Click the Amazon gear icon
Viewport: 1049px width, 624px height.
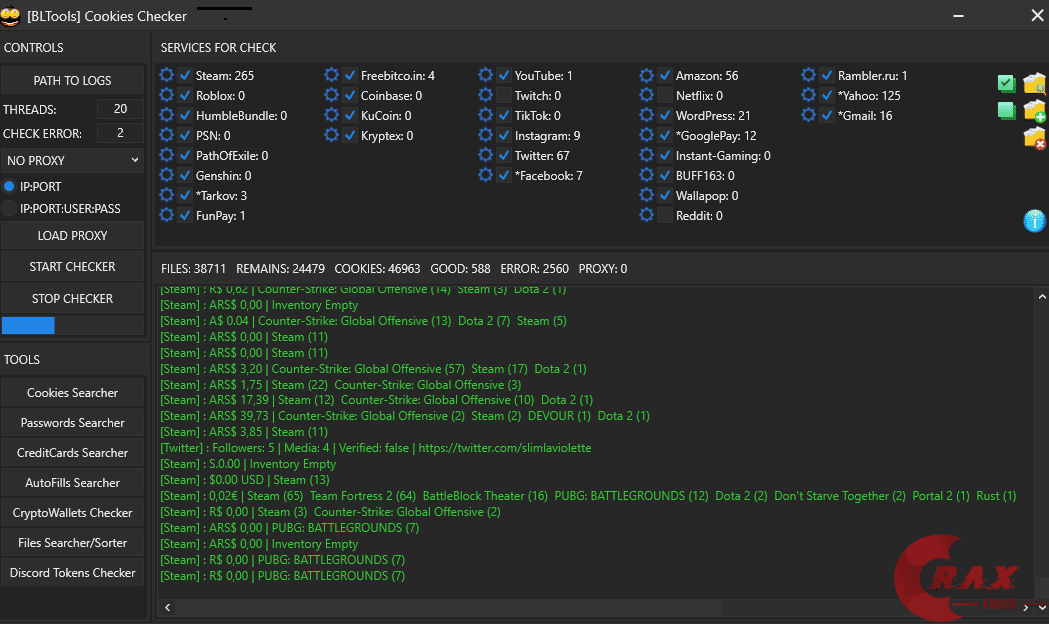(646, 75)
